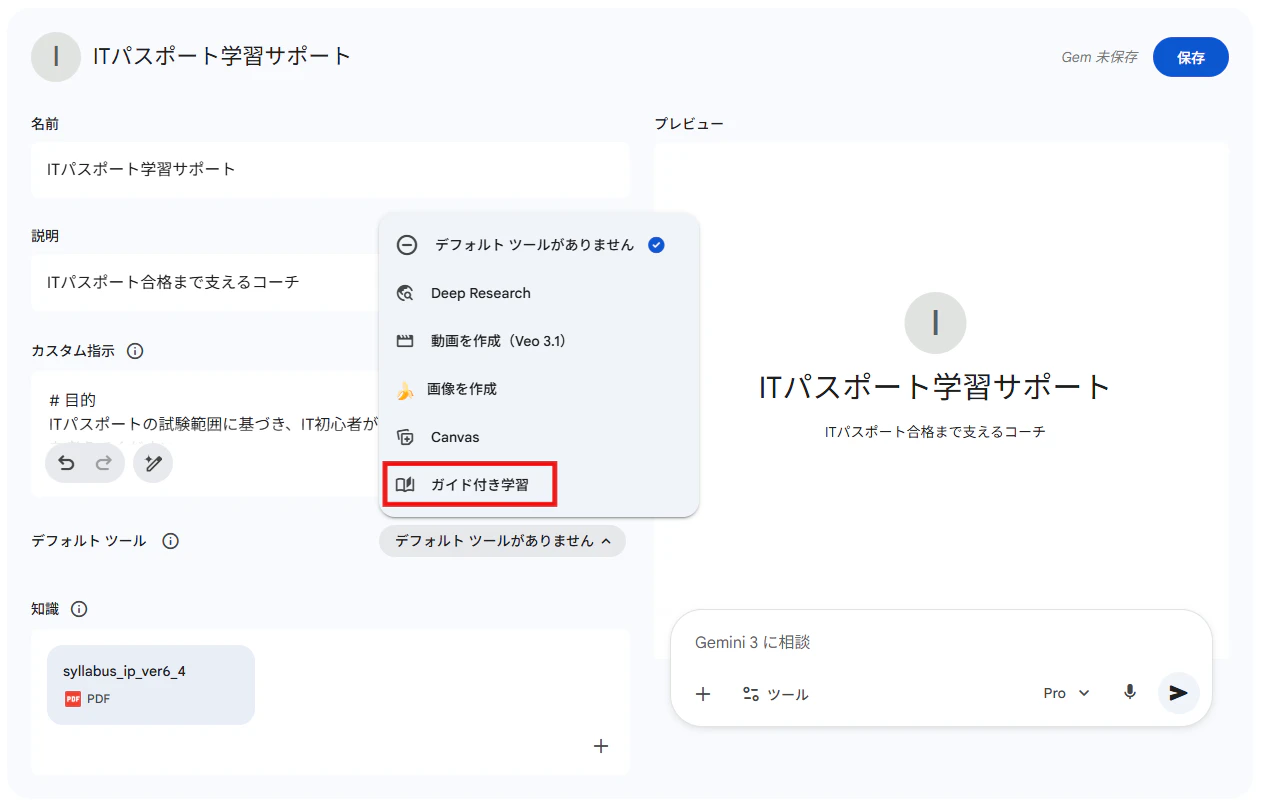Select Deep Research from tool menu

(x=539, y=293)
